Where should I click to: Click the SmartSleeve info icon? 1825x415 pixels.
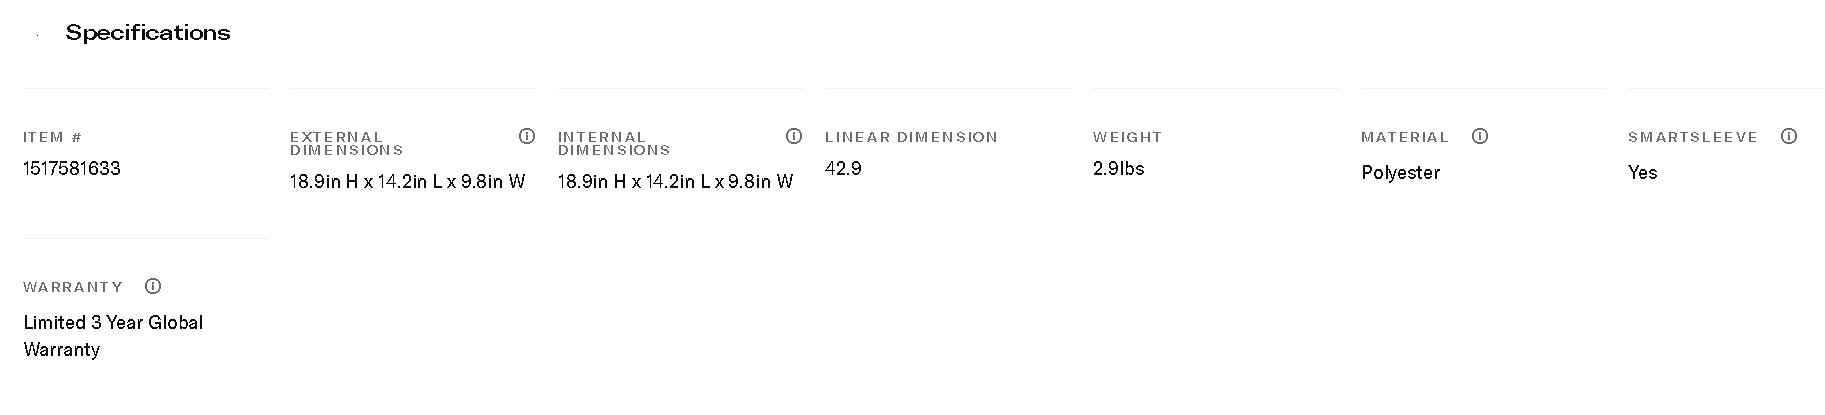tap(1789, 136)
